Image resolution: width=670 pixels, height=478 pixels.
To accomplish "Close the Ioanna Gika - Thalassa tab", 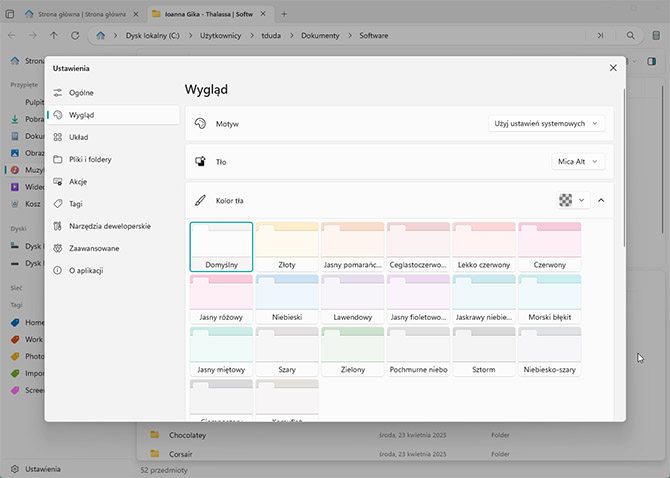I will click(x=263, y=14).
